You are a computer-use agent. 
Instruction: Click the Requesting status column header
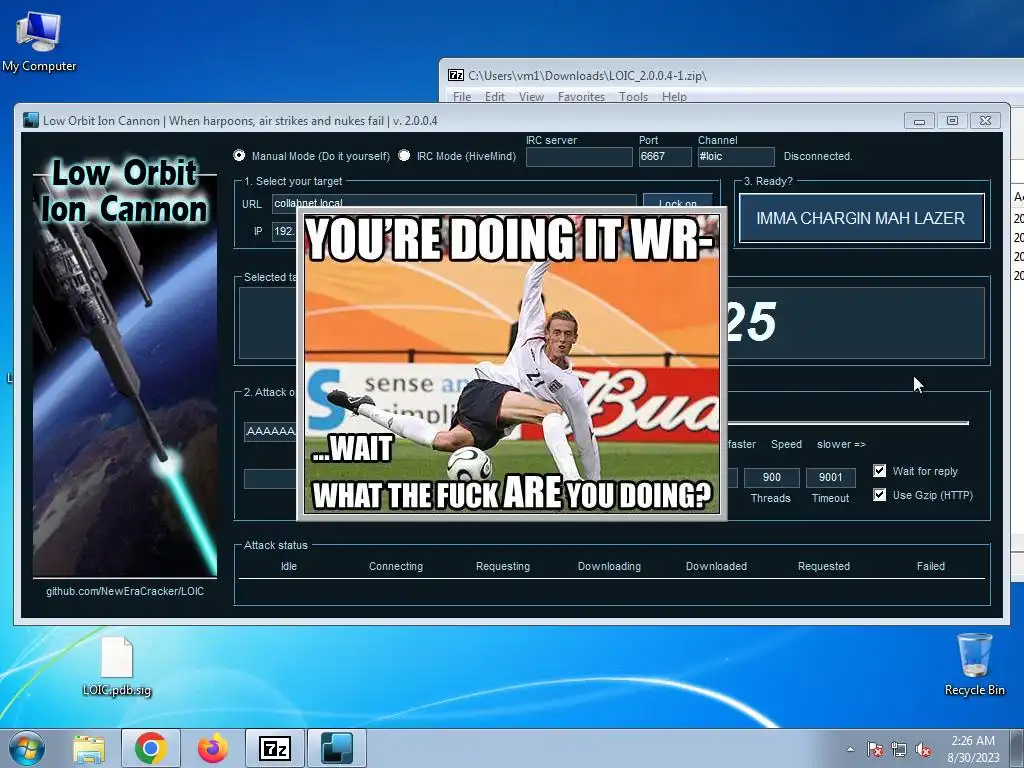coord(503,566)
